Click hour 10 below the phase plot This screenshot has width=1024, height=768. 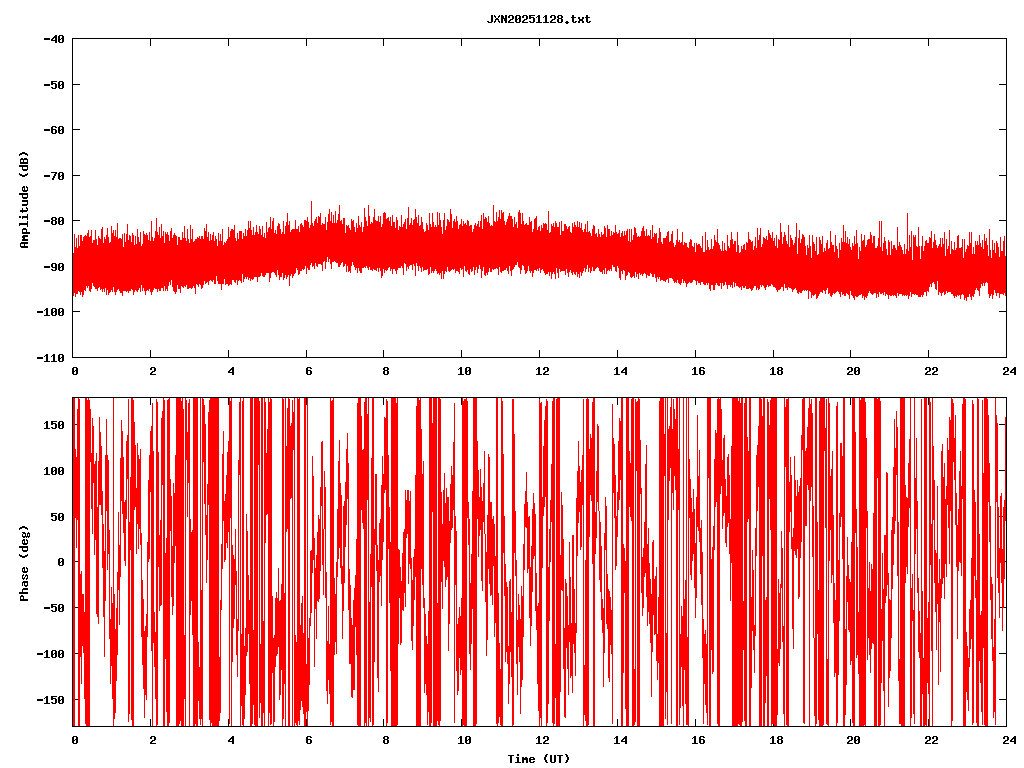coord(462,740)
